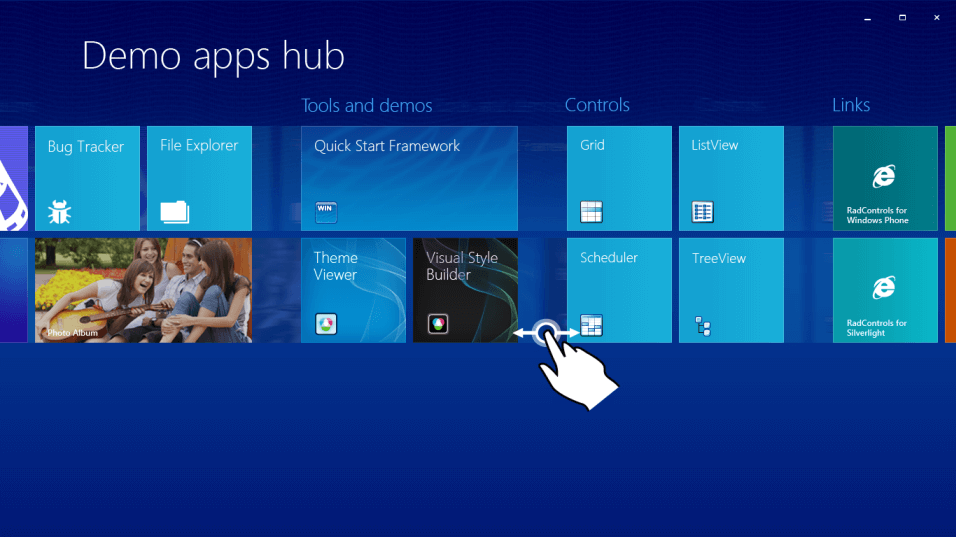This screenshot has width=956, height=537.
Task: Select the Tools and demos group header
Action: [366, 105]
